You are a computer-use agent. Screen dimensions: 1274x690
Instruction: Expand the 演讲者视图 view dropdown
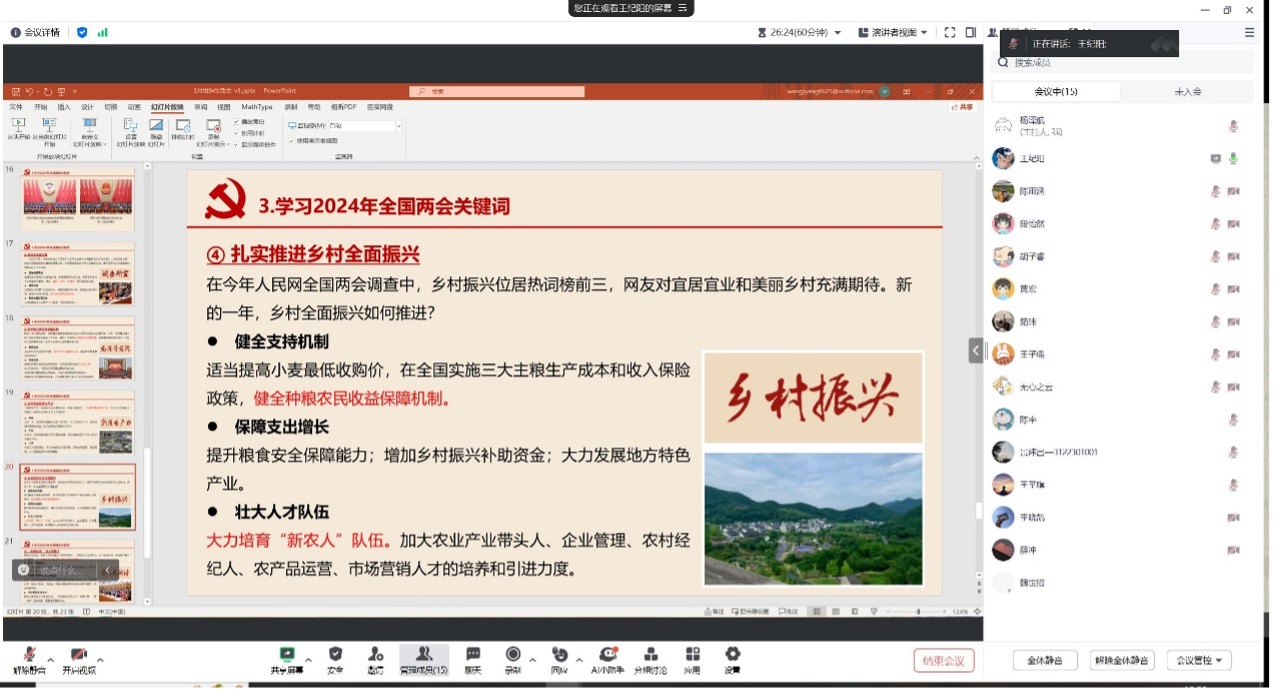(892, 33)
